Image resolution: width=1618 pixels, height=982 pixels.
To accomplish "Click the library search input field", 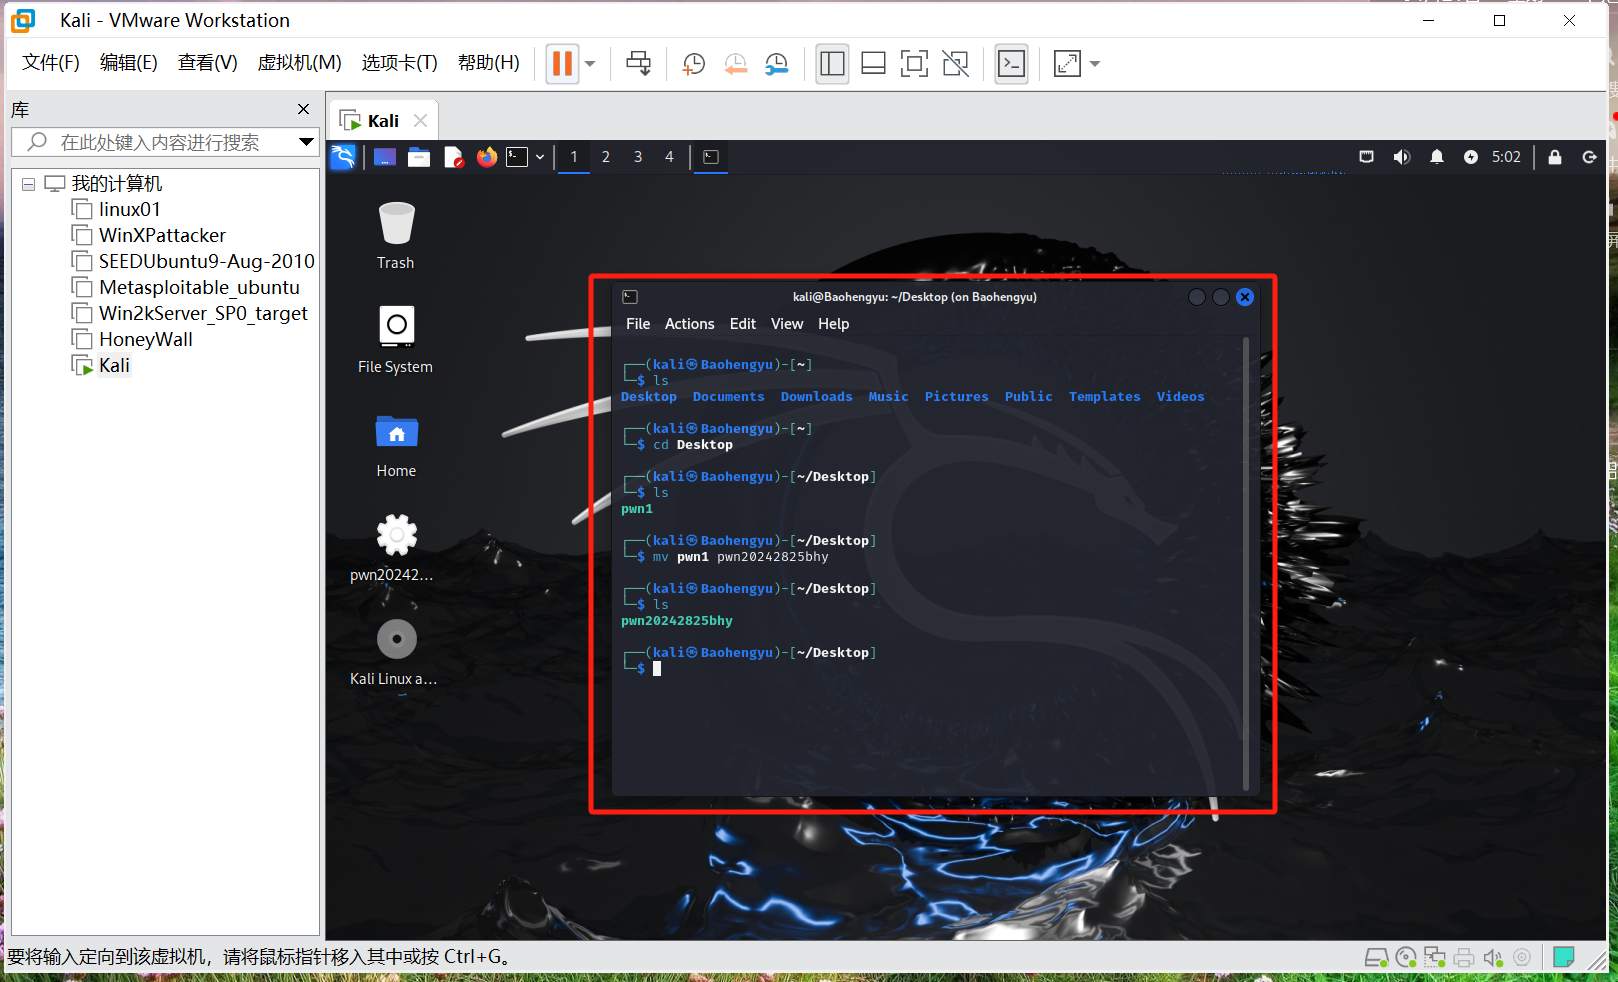I will pos(160,142).
